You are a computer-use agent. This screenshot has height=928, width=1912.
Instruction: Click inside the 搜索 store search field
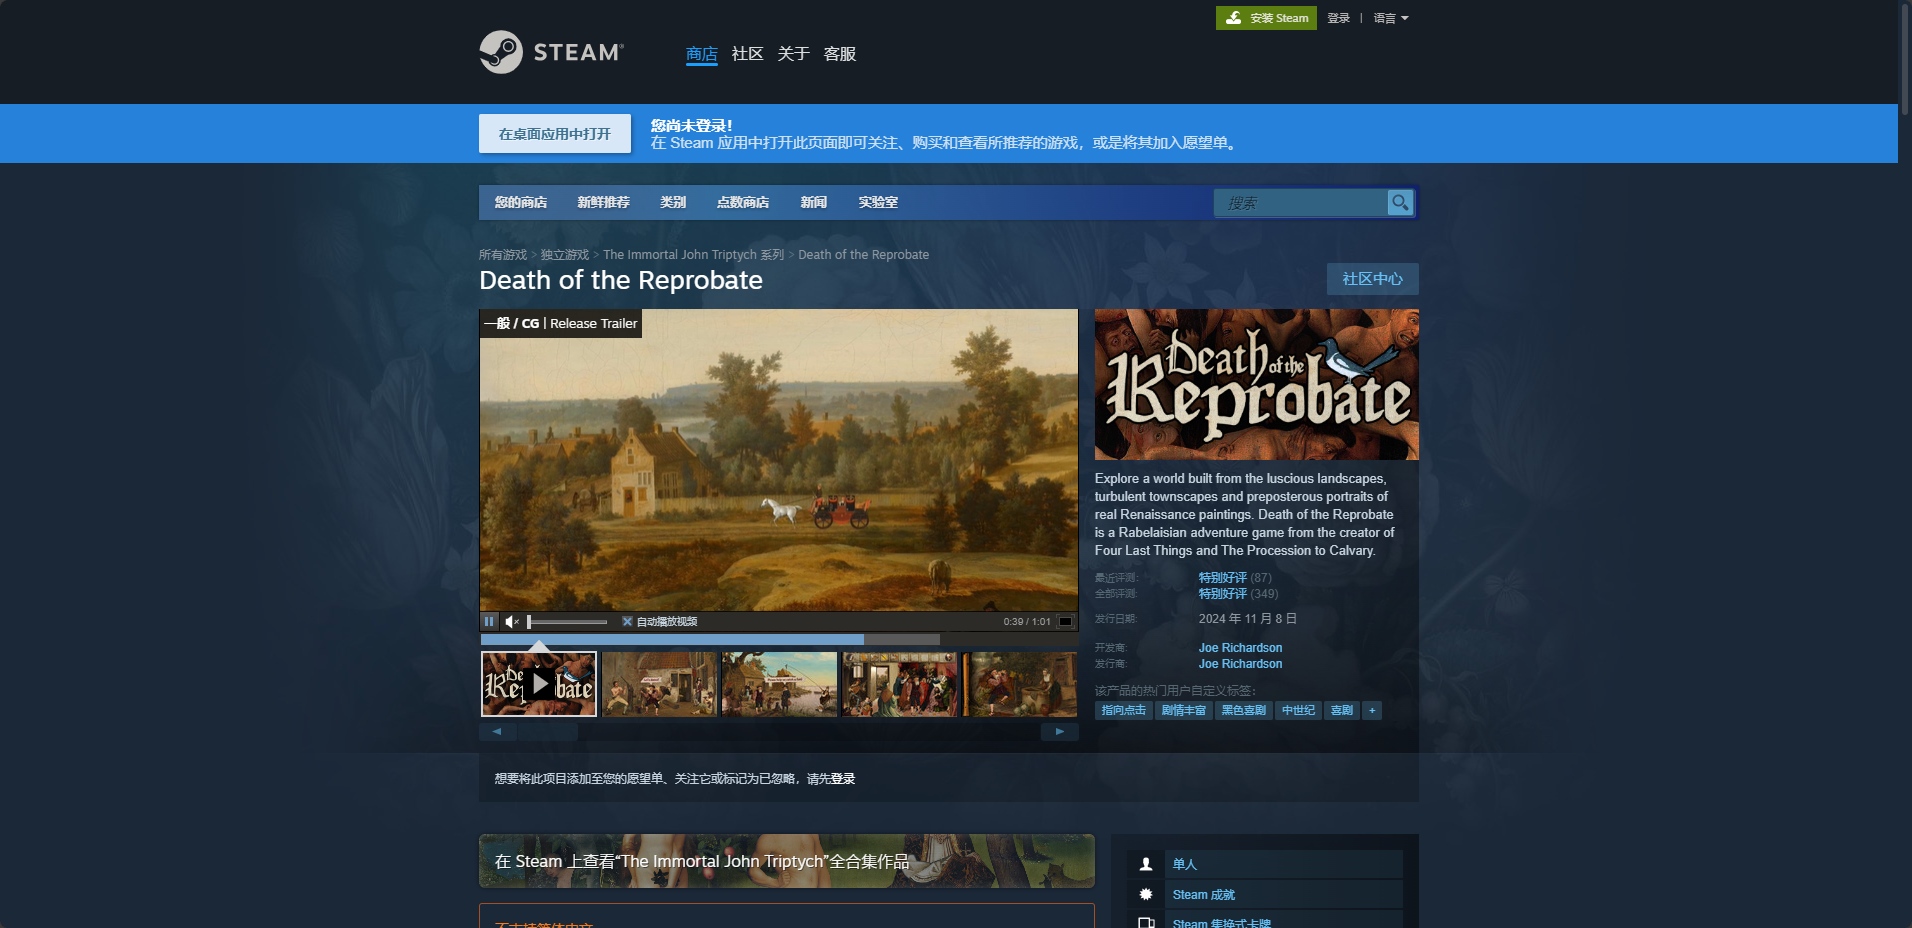click(x=1300, y=202)
